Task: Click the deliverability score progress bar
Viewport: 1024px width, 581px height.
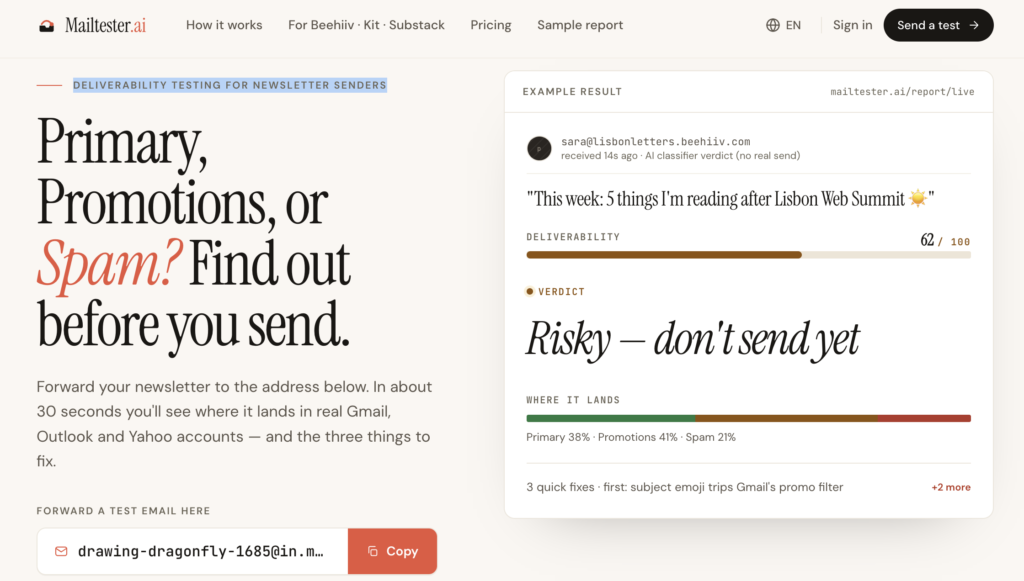Action: point(748,255)
